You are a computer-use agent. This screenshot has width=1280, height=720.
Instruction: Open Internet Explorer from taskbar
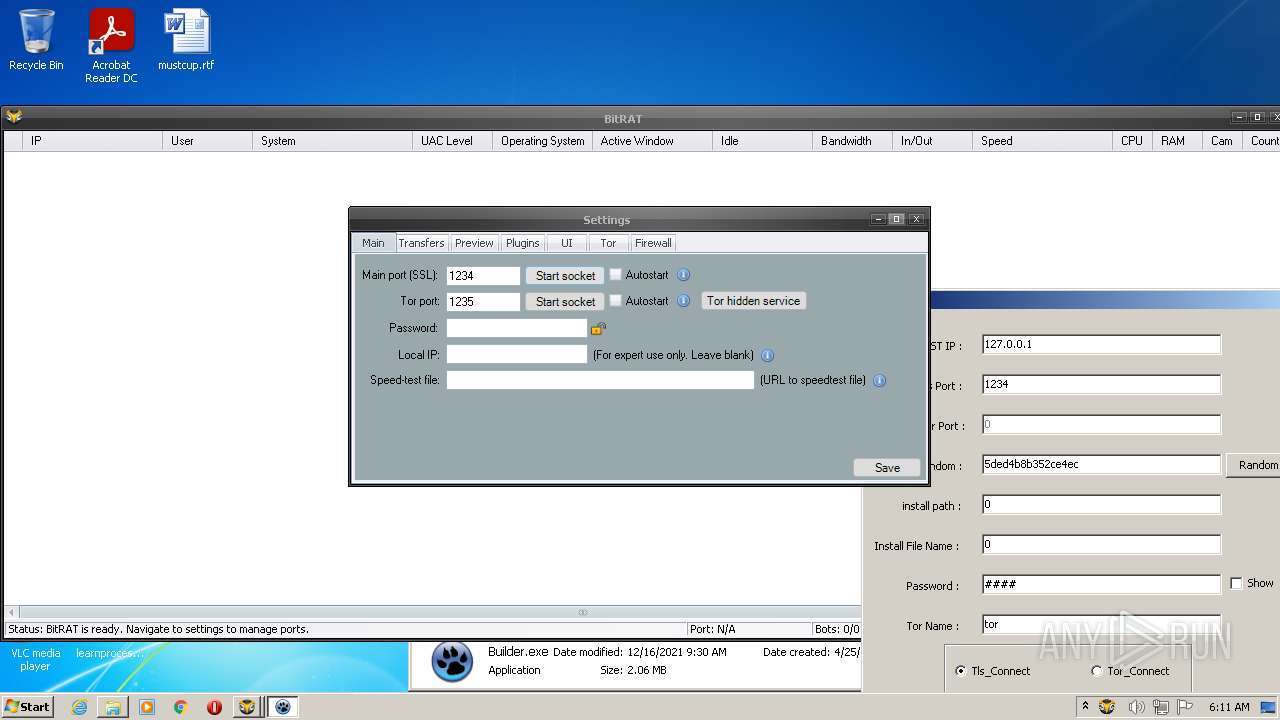click(79, 707)
